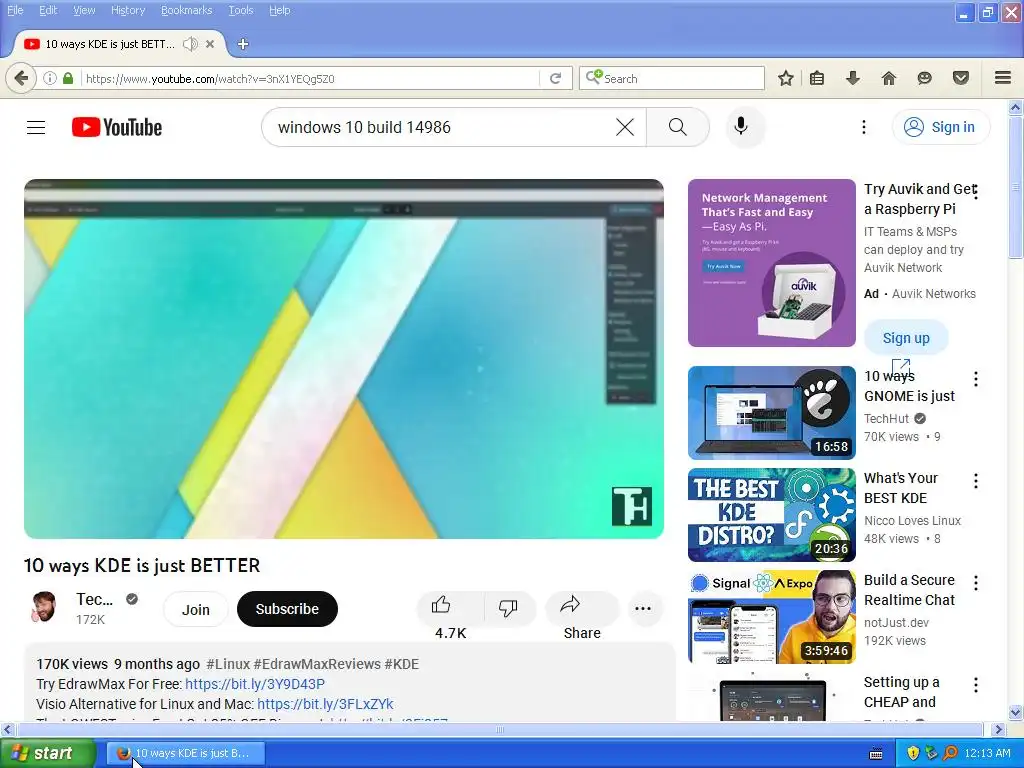Open options for Build a Secure Realtime Chat
Viewport: 1024px width, 768px height.
(x=976, y=583)
